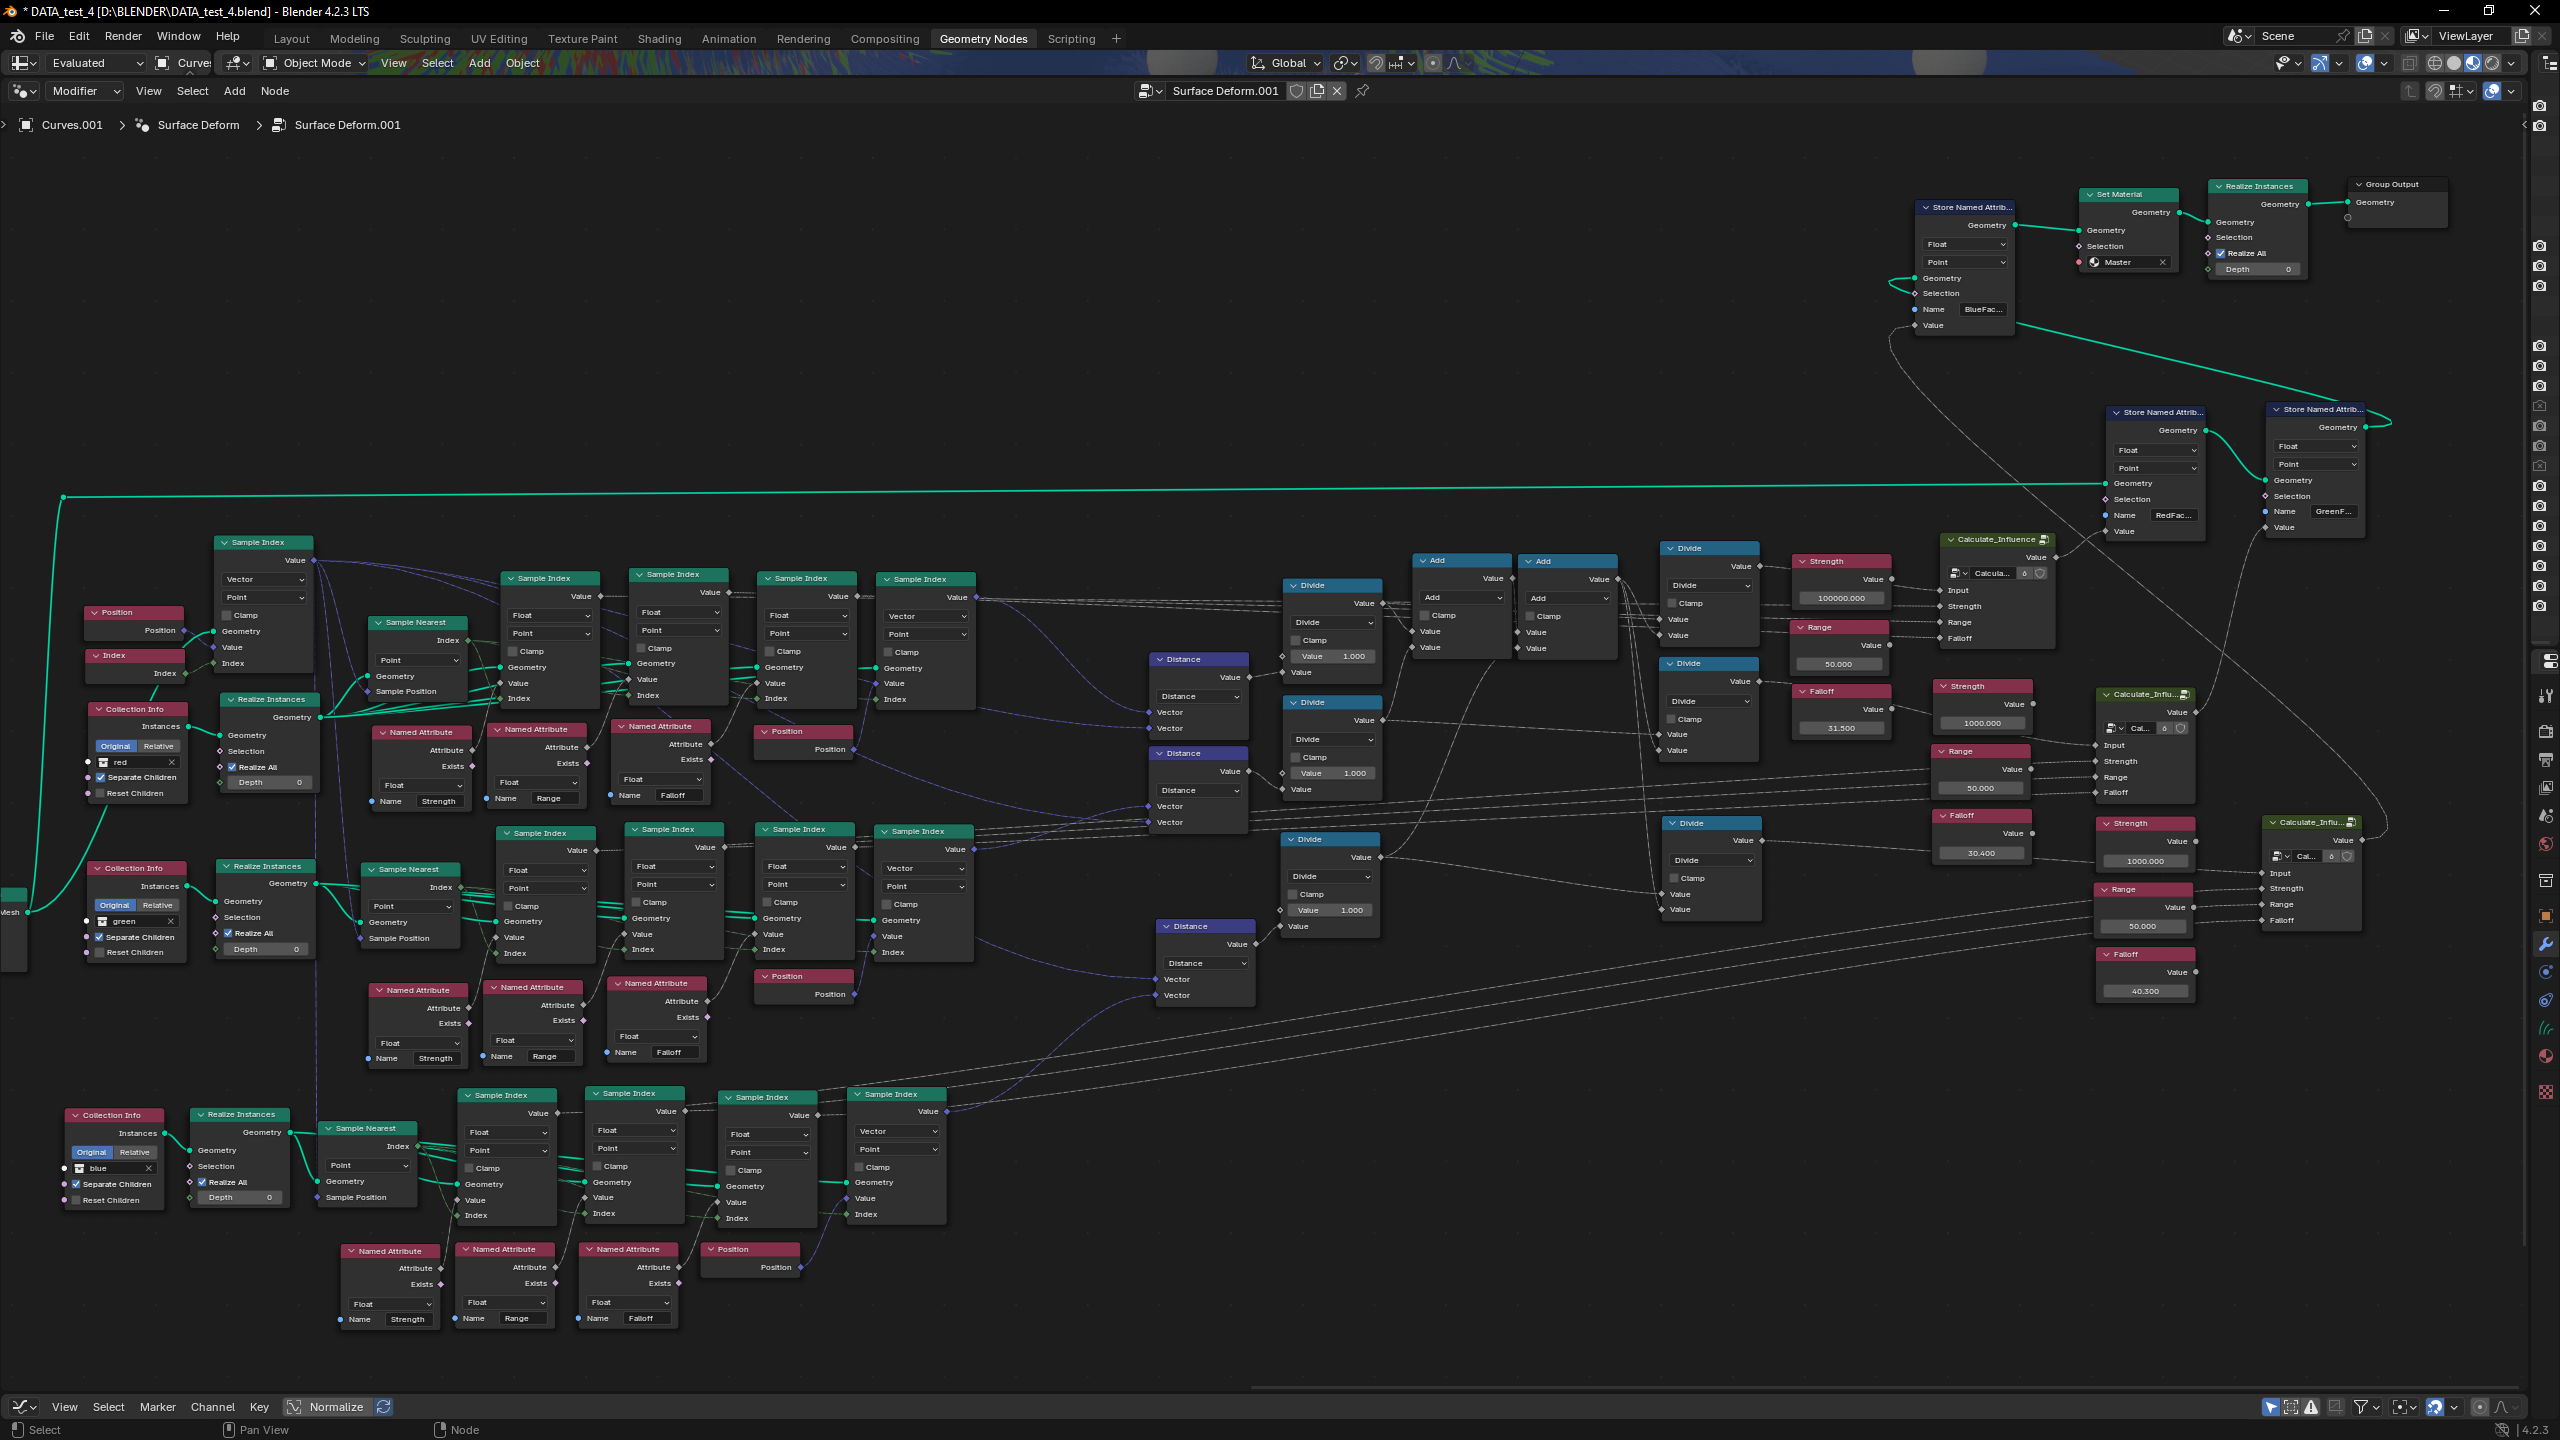Screen dimensions: 2560x1440
Task: Collapse the Set Material node
Action: pos(2090,194)
